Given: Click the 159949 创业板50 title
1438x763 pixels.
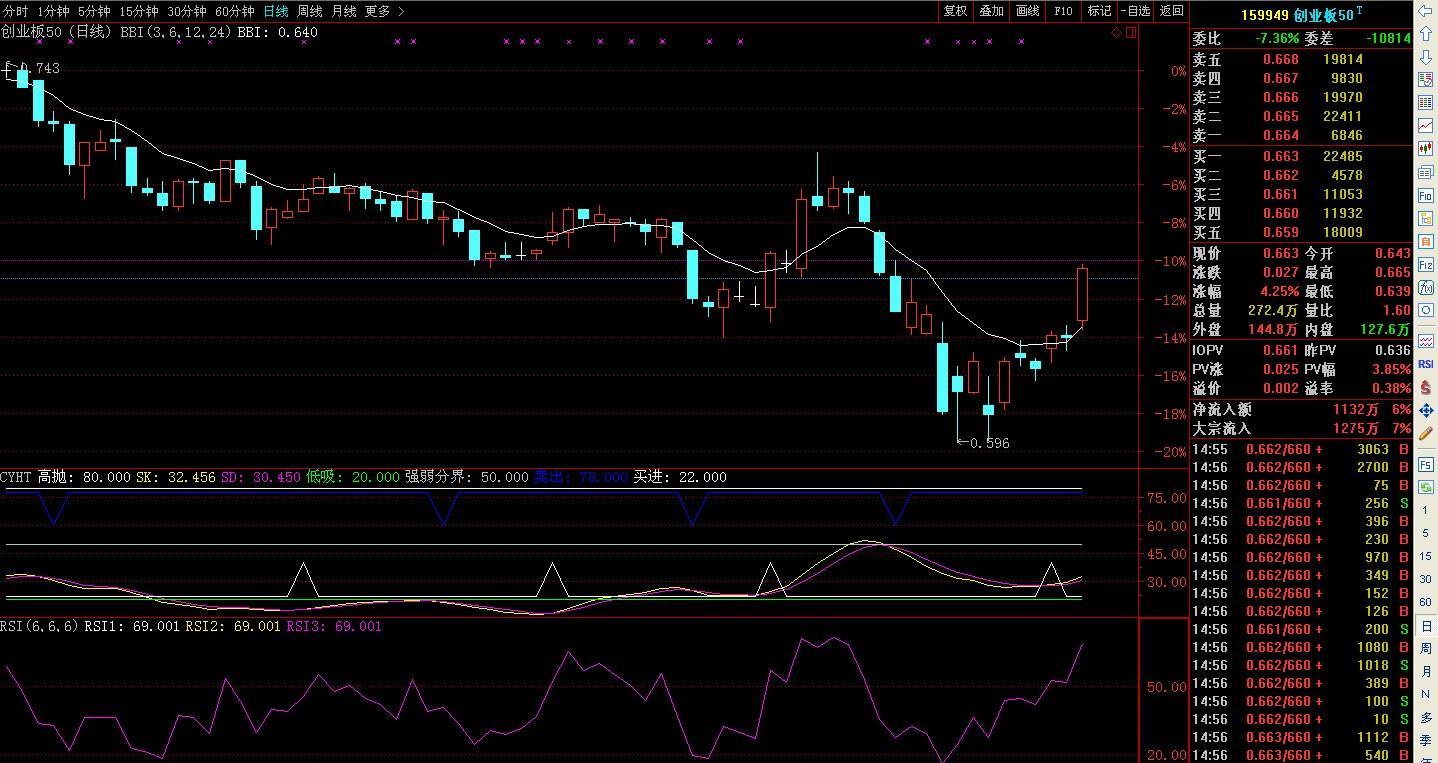Looking at the screenshot, I should click(1301, 15).
